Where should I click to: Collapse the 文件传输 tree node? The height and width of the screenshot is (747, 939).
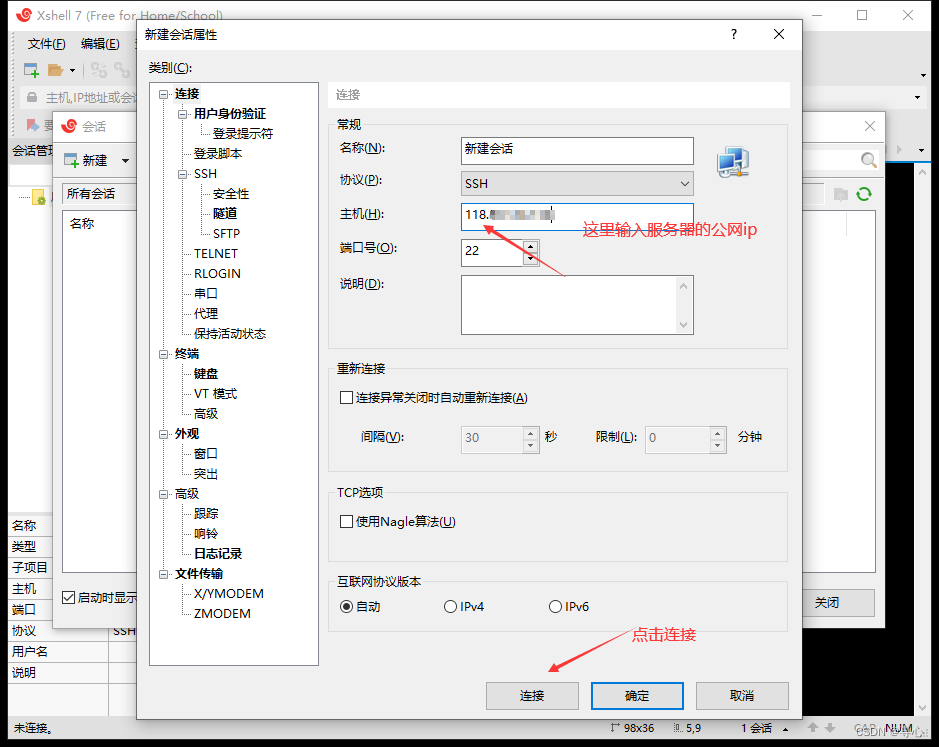coord(163,574)
